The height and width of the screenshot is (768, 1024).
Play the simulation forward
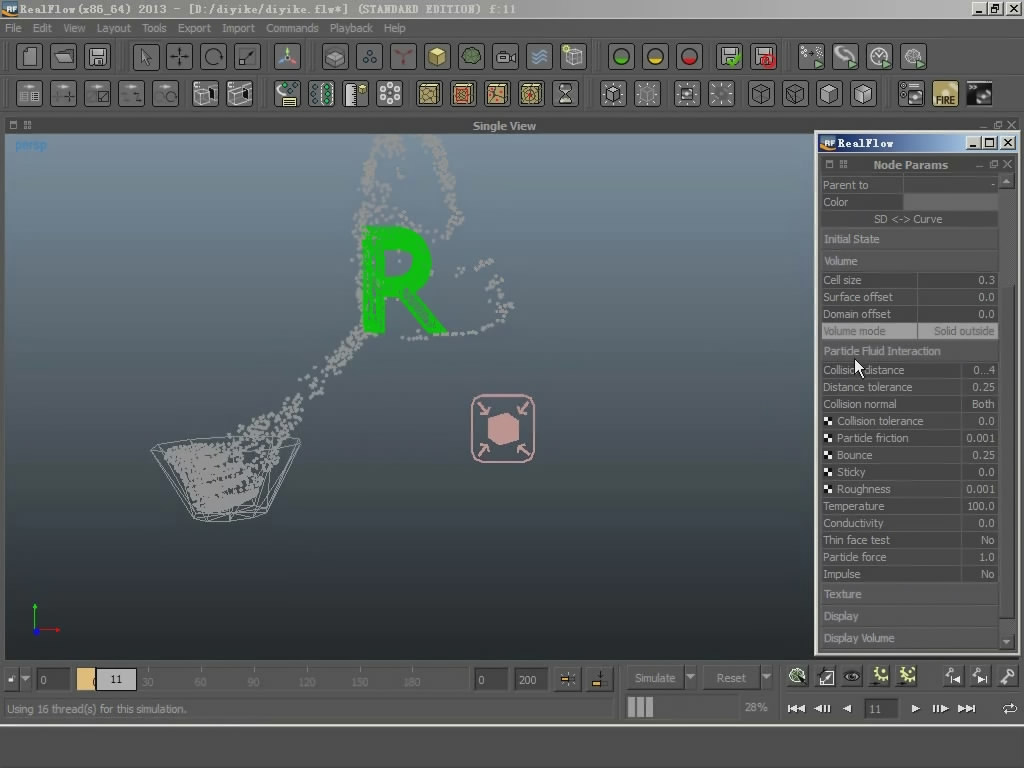point(915,709)
